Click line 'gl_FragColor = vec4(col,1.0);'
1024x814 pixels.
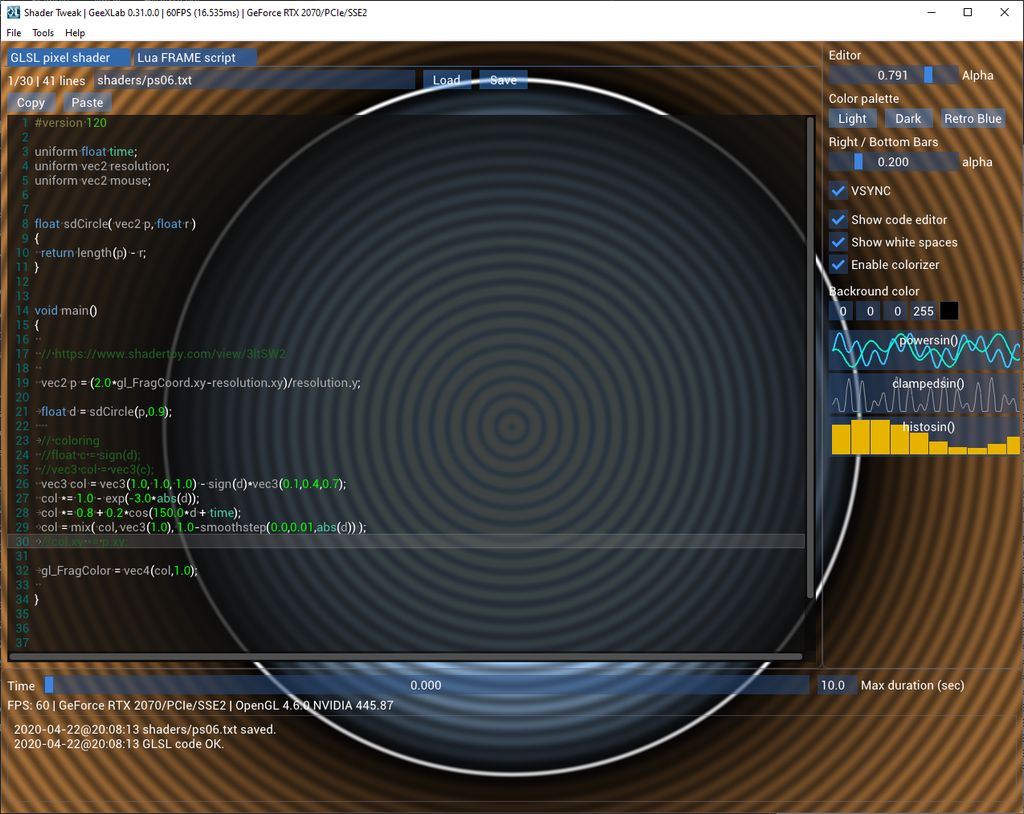click(119, 570)
